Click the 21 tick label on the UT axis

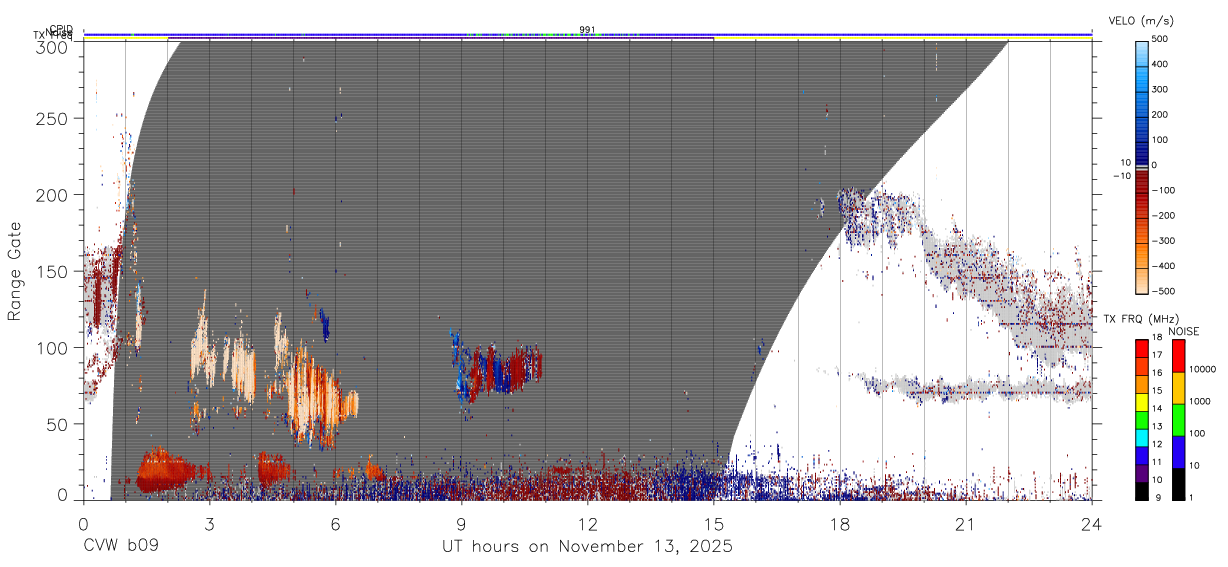pos(966,524)
